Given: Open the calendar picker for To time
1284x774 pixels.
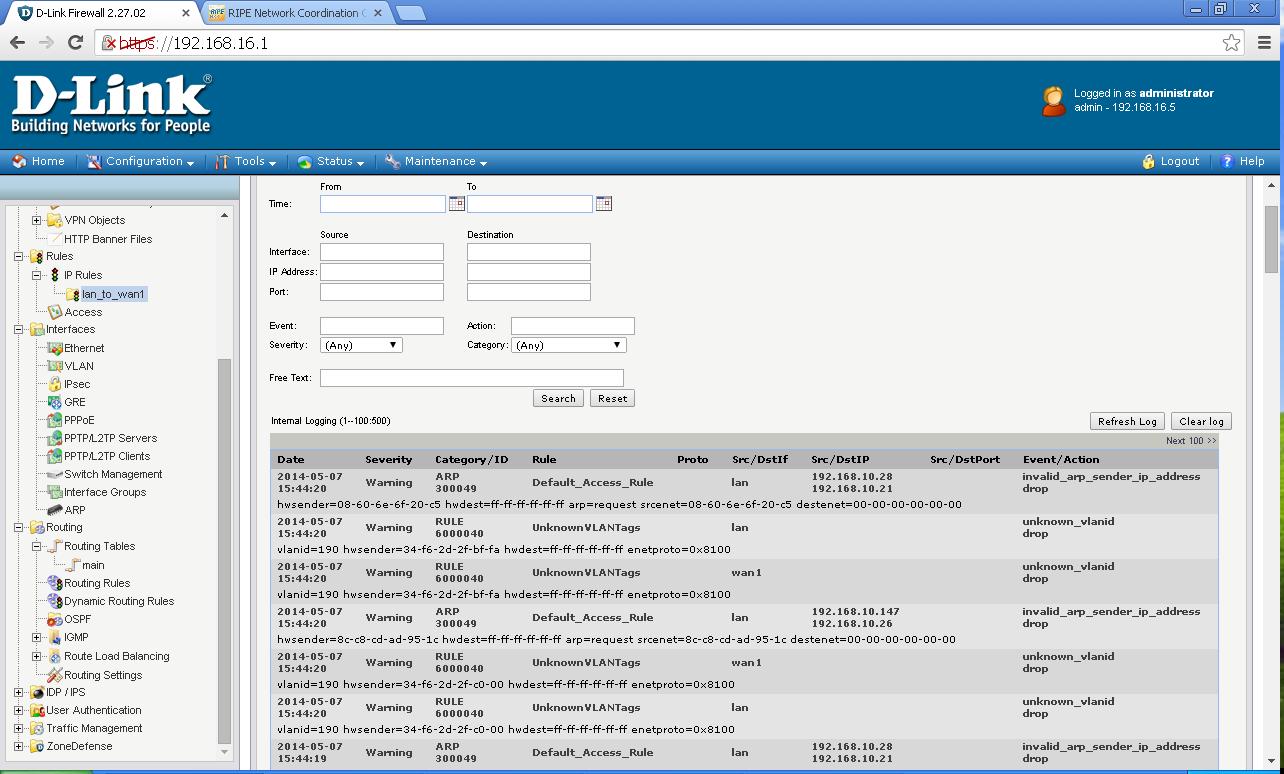Looking at the screenshot, I should click(x=603, y=204).
